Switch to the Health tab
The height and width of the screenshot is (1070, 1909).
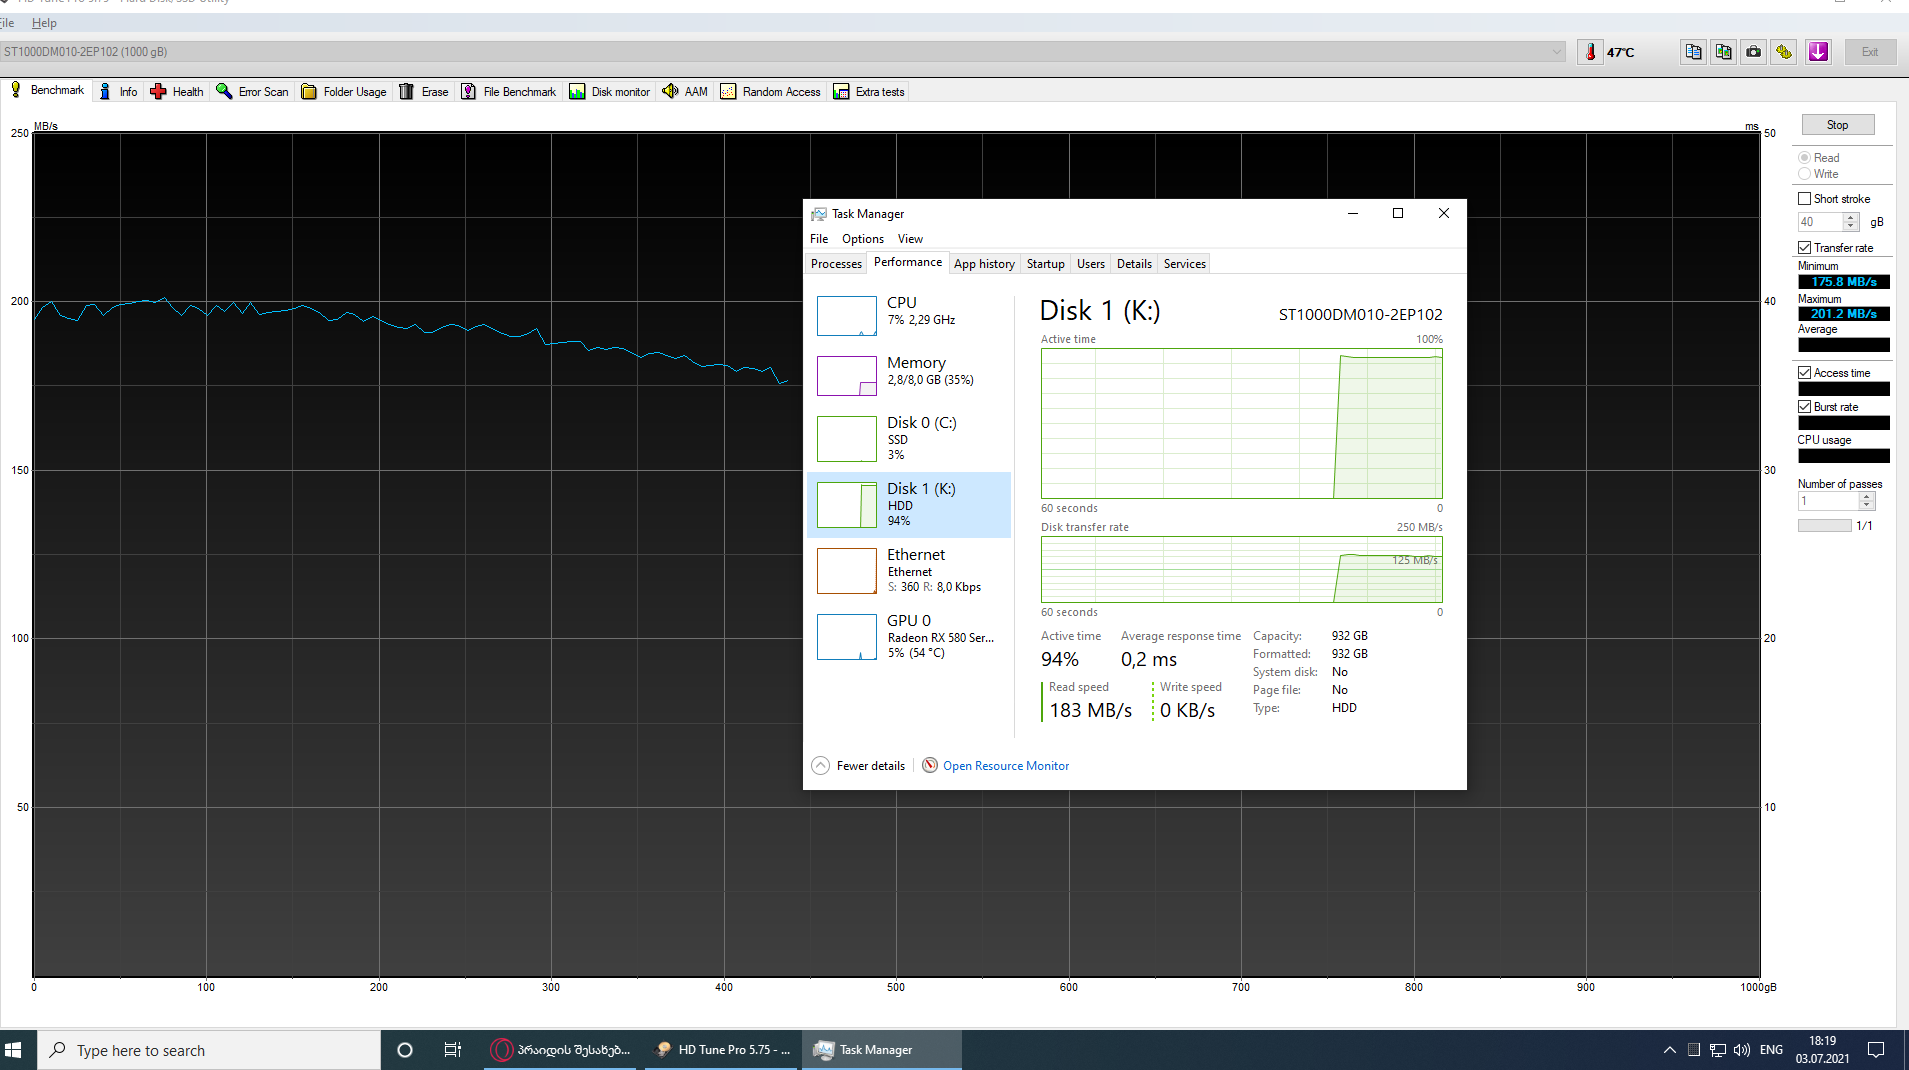pos(177,92)
